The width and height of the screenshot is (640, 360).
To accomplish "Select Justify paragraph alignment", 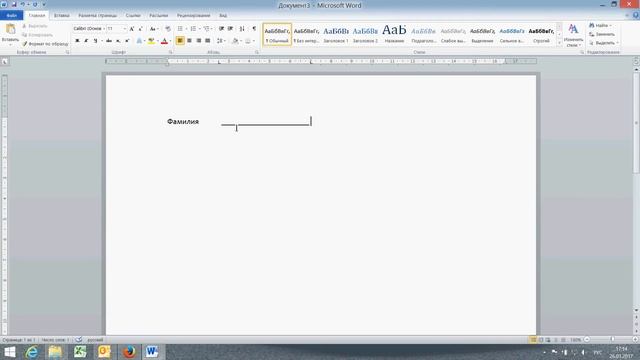I will [208, 41].
